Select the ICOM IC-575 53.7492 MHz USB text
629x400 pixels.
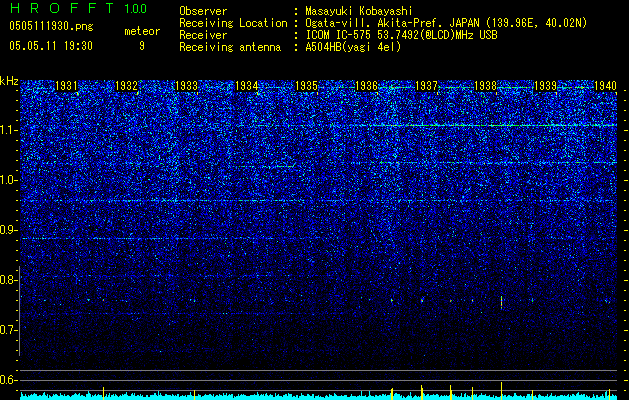pos(401,35)
